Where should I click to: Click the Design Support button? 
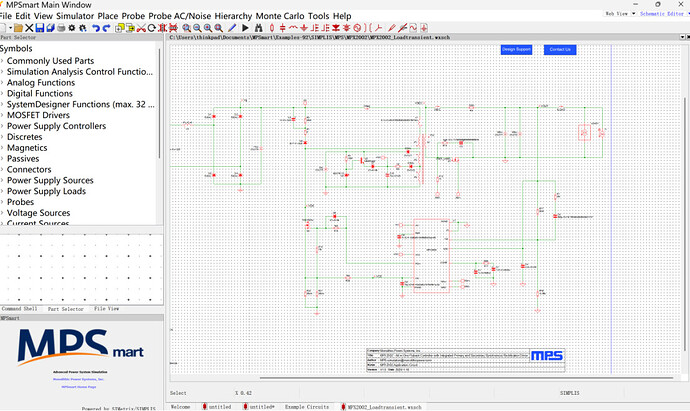click(517, 49)
